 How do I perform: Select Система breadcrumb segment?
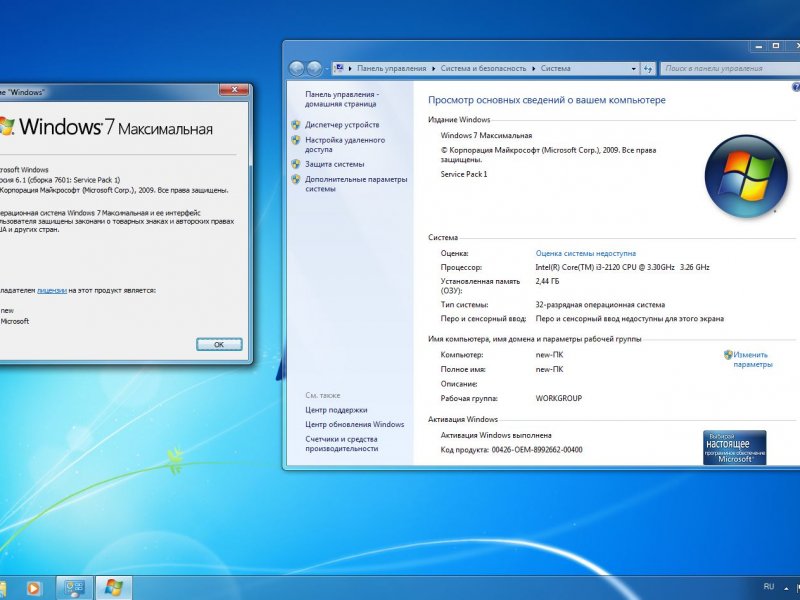click(556, 68)
